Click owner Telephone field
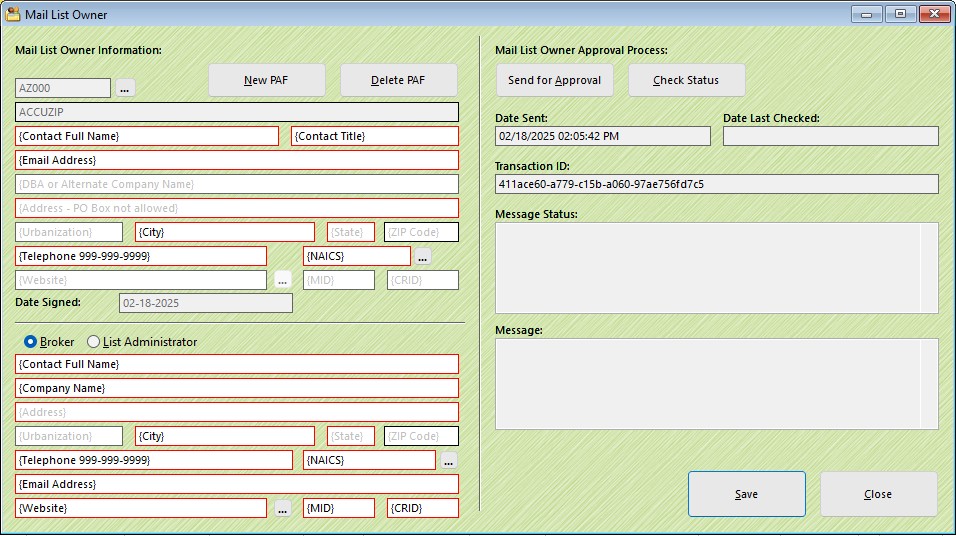 (141, 256)
